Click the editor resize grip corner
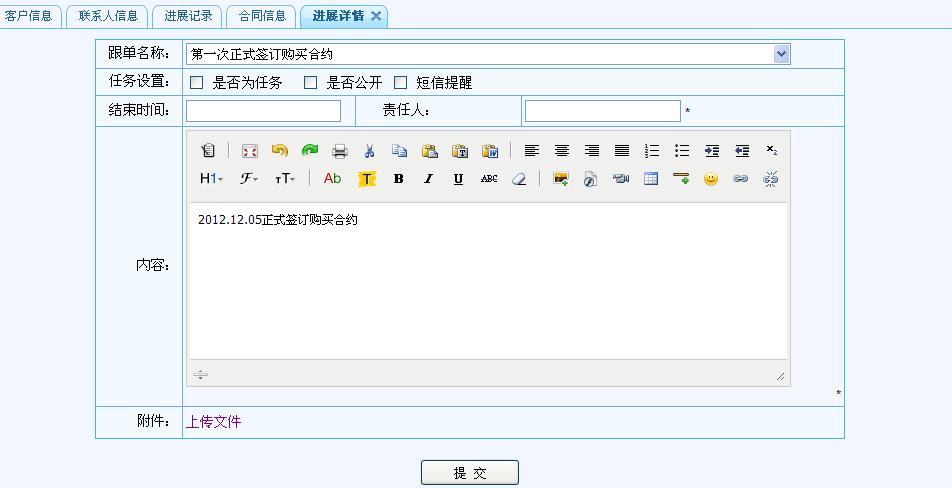Image resolution: width=952 pixels, height=488 pixels. [x=780, y=376]
